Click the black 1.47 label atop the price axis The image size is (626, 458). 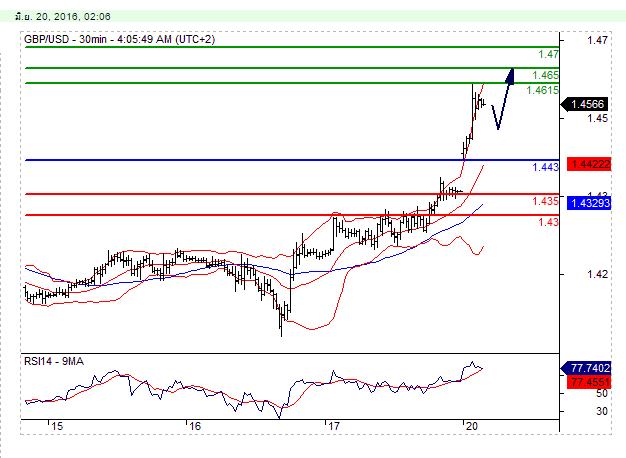coord(597,40)
